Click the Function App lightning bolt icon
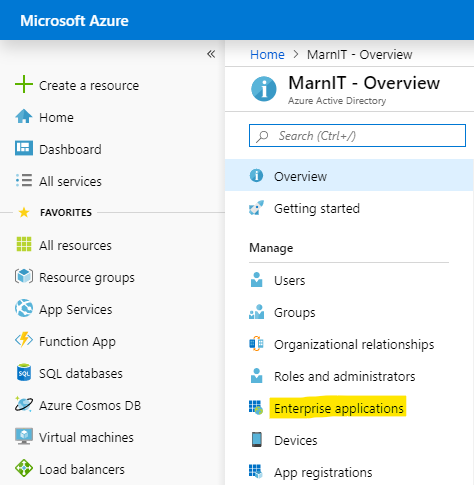This screenshot has width=474, height=485. tap(24, 340)
